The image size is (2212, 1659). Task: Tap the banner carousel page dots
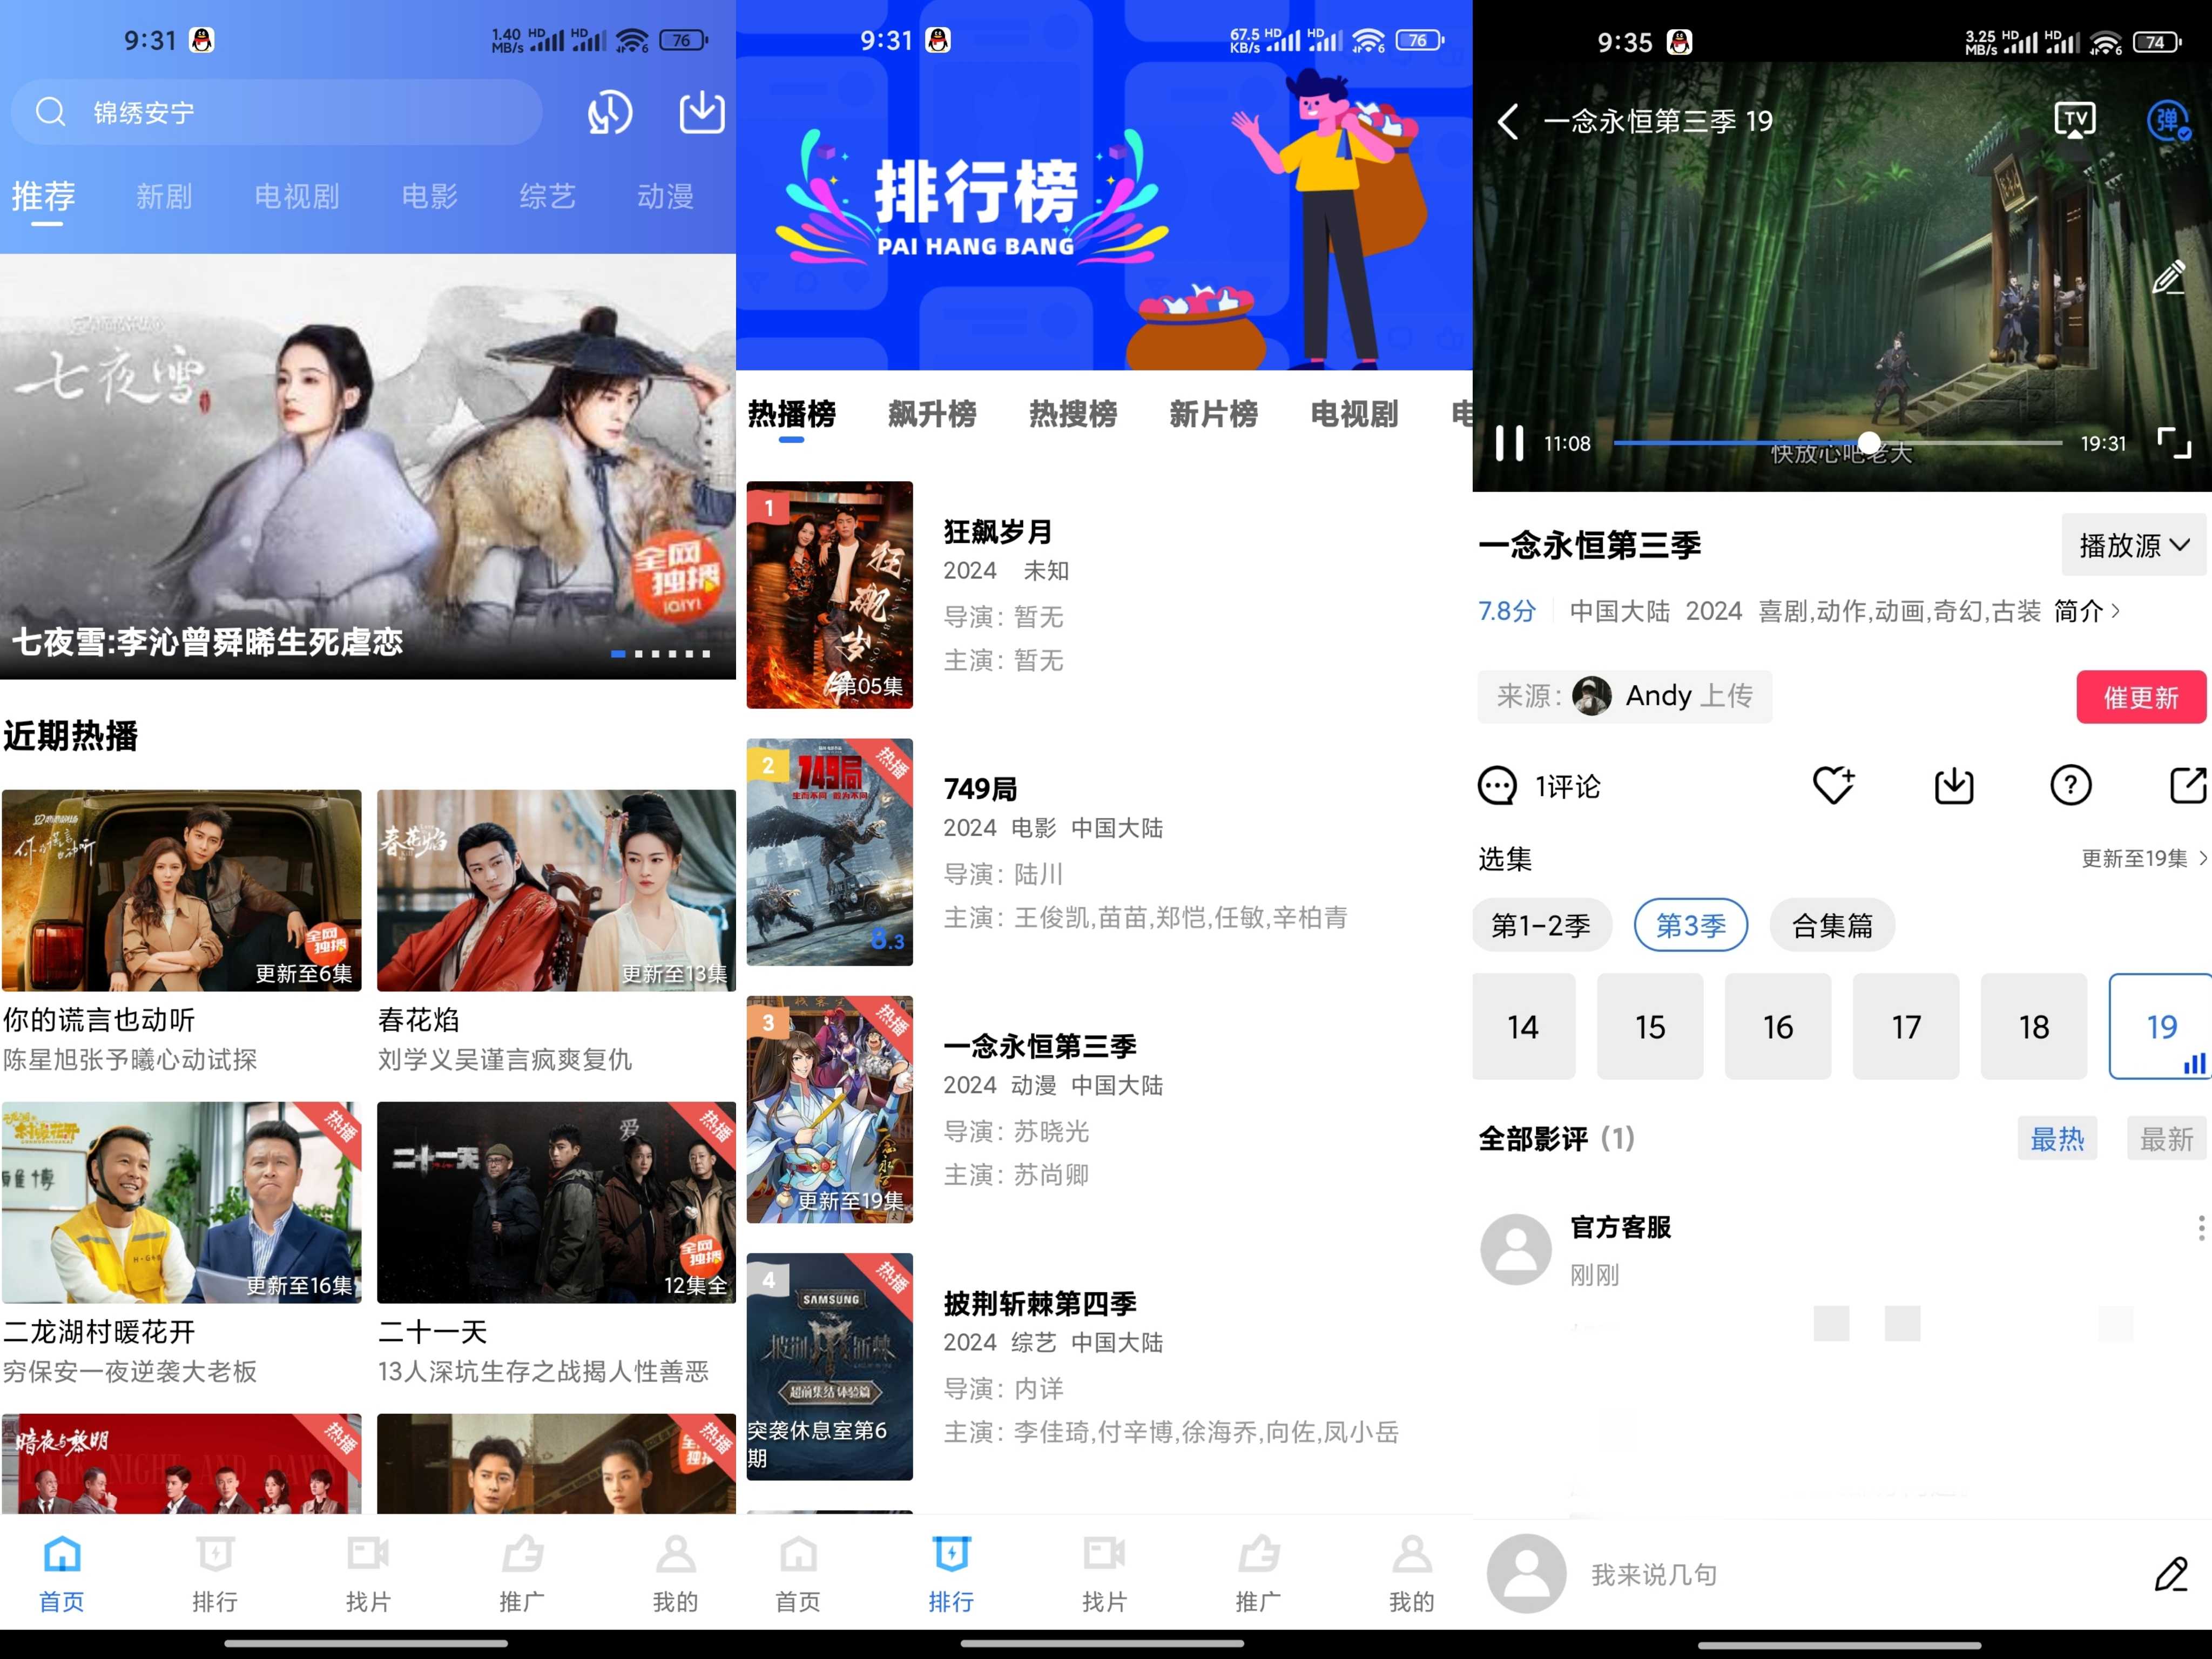(661, 654)
